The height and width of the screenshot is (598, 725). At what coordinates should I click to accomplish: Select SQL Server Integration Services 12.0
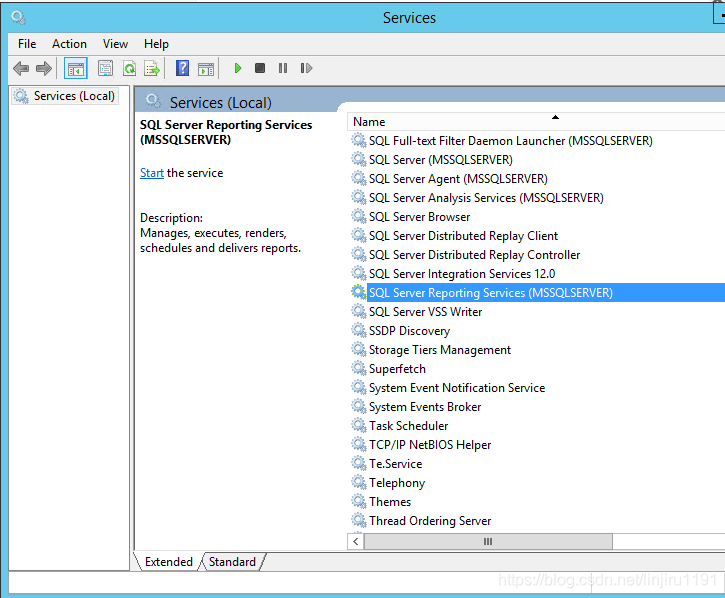pyautogui.click(x=462, y=273)
